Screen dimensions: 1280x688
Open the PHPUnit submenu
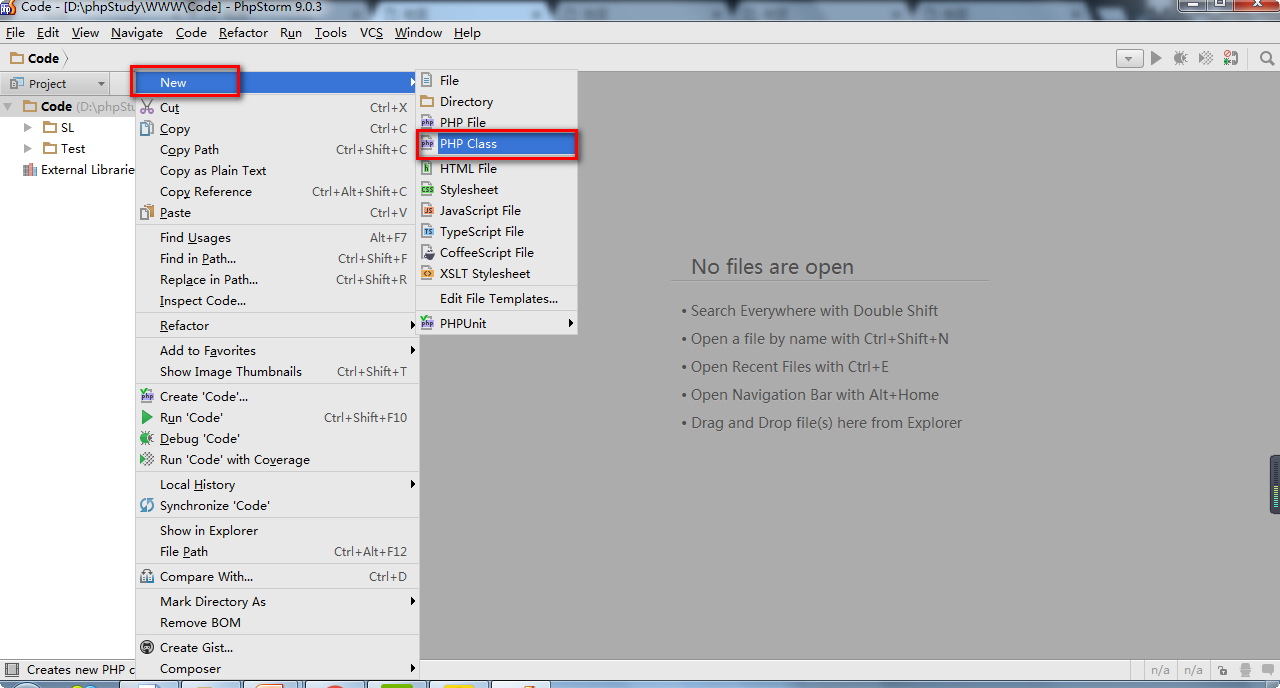497,323
